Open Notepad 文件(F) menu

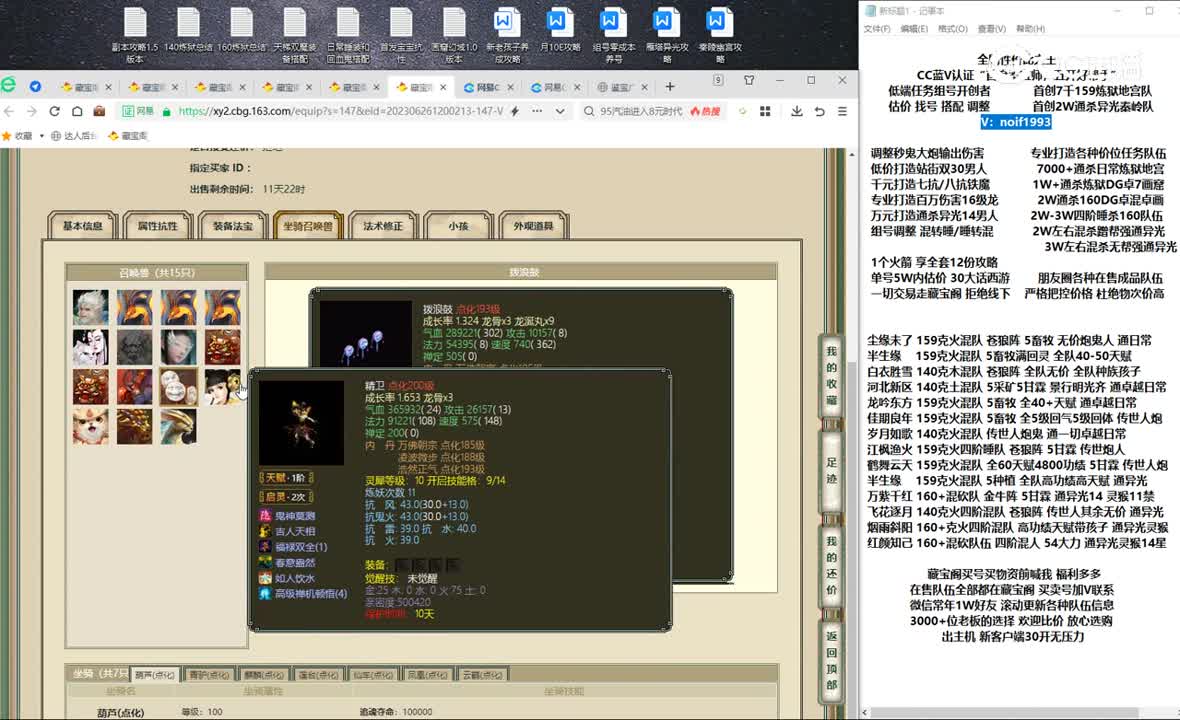coord(877,29)
